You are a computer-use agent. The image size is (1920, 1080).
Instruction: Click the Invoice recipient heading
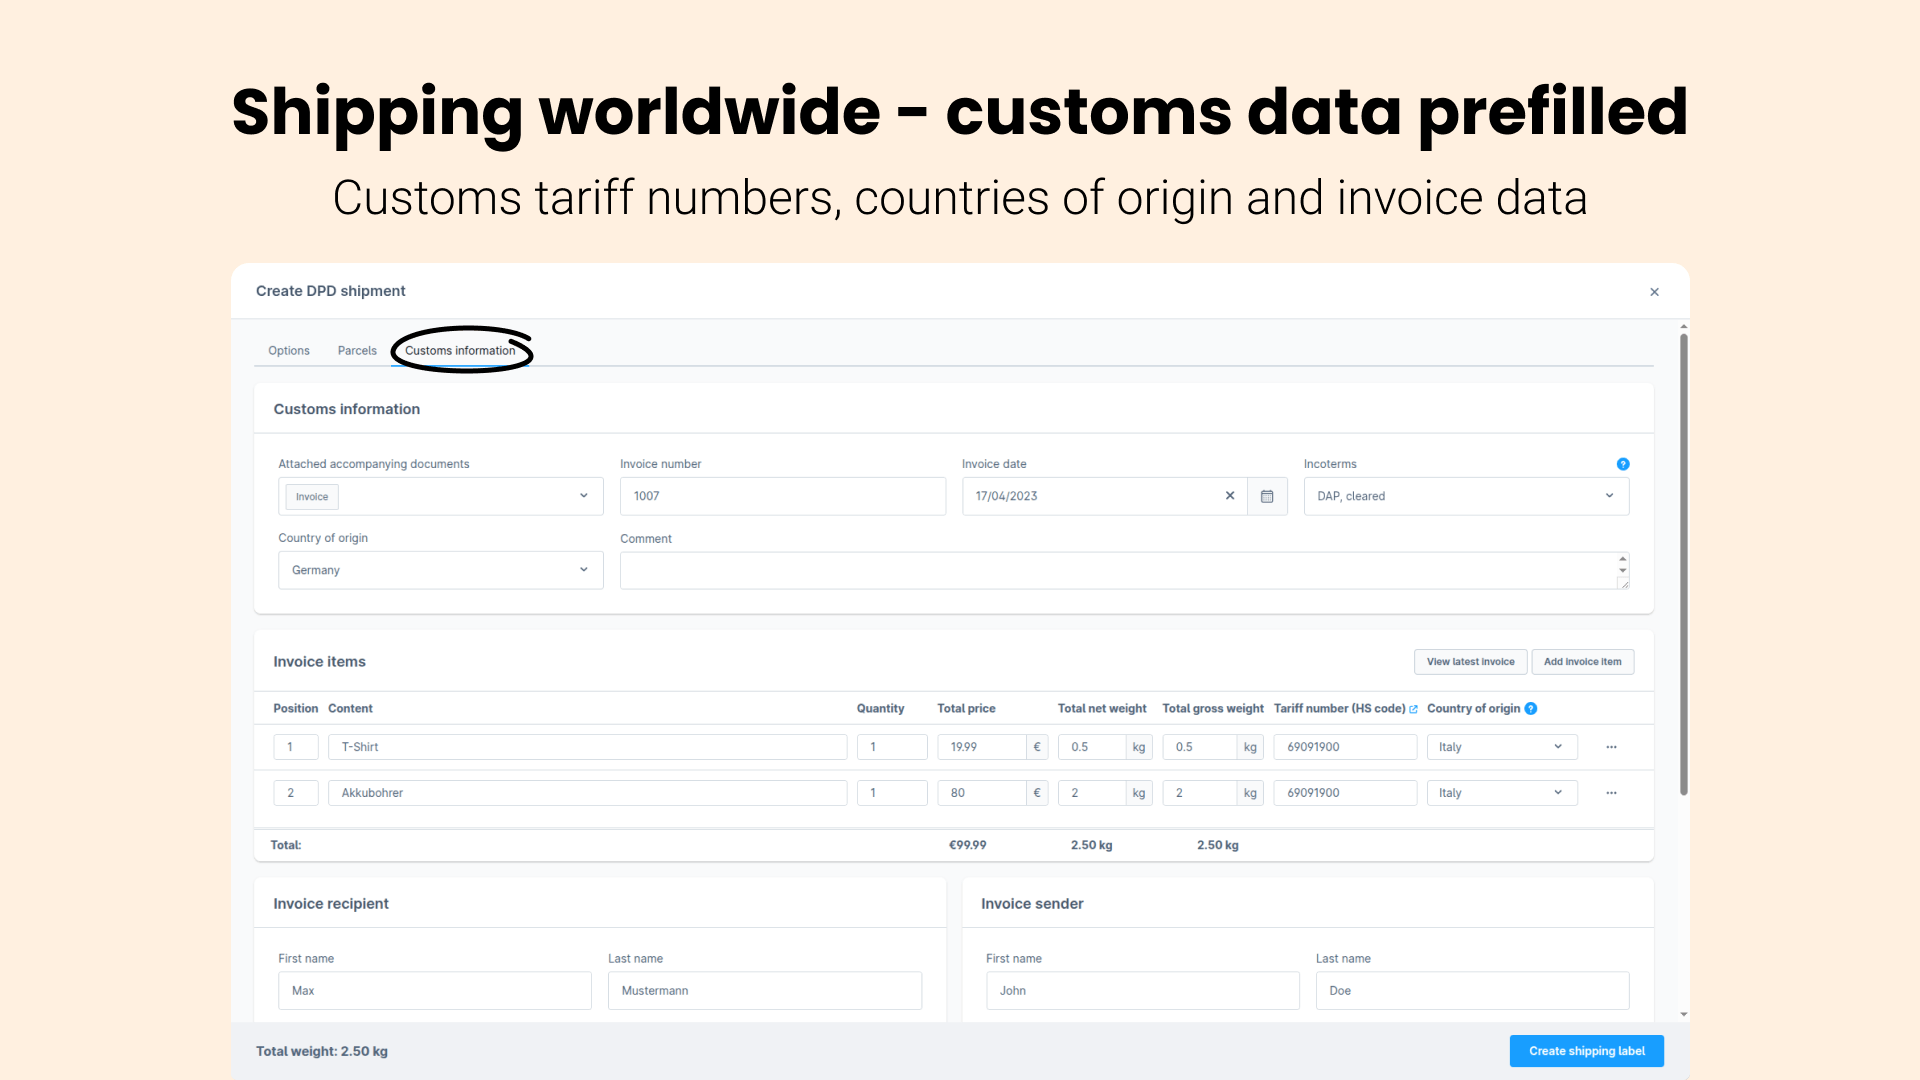[331, 904]
